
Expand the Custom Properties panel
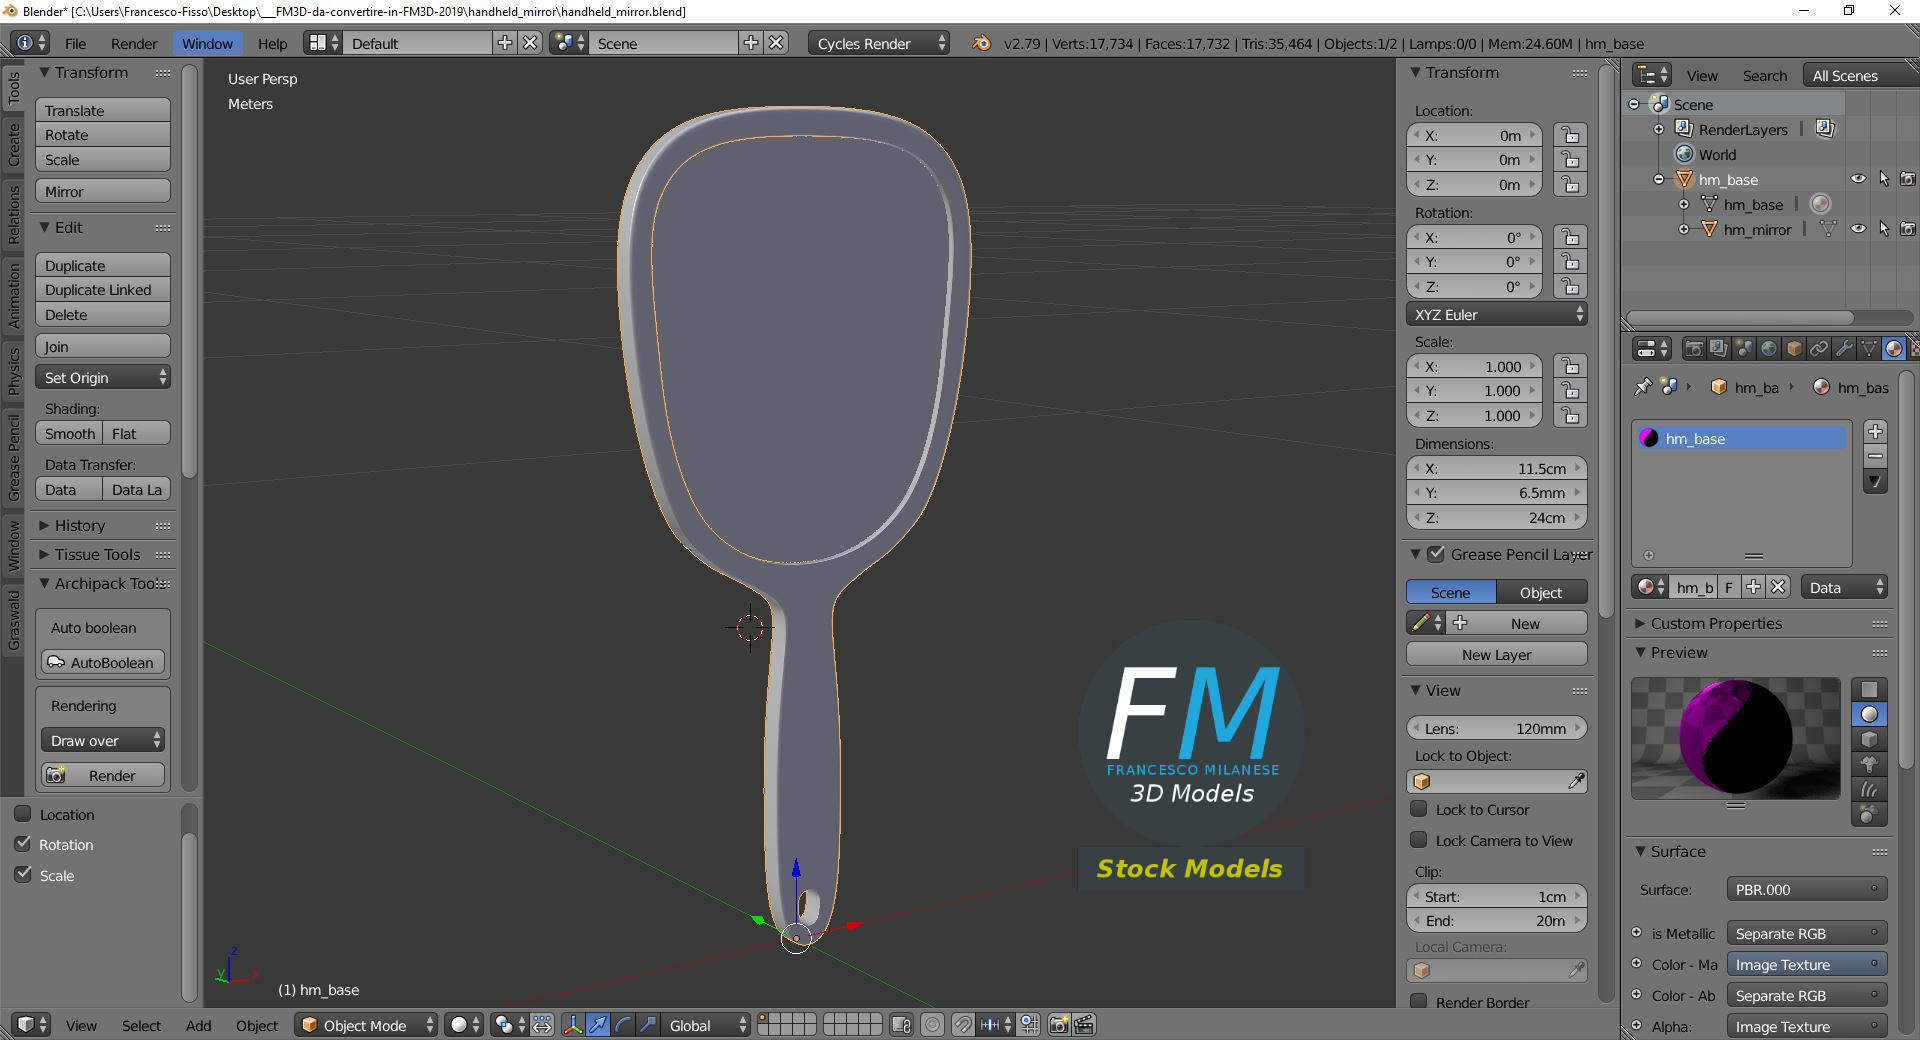[1716, 623]
